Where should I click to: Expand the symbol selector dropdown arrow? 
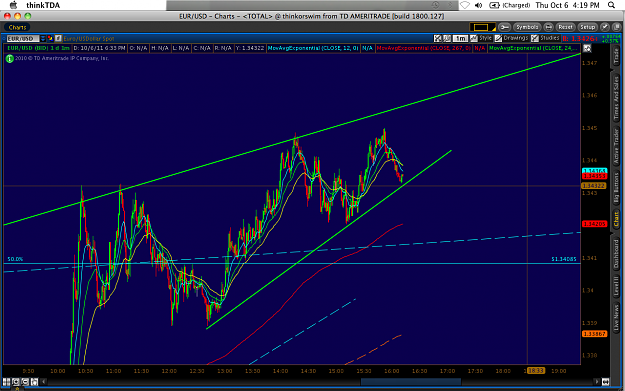coord(43,38)
